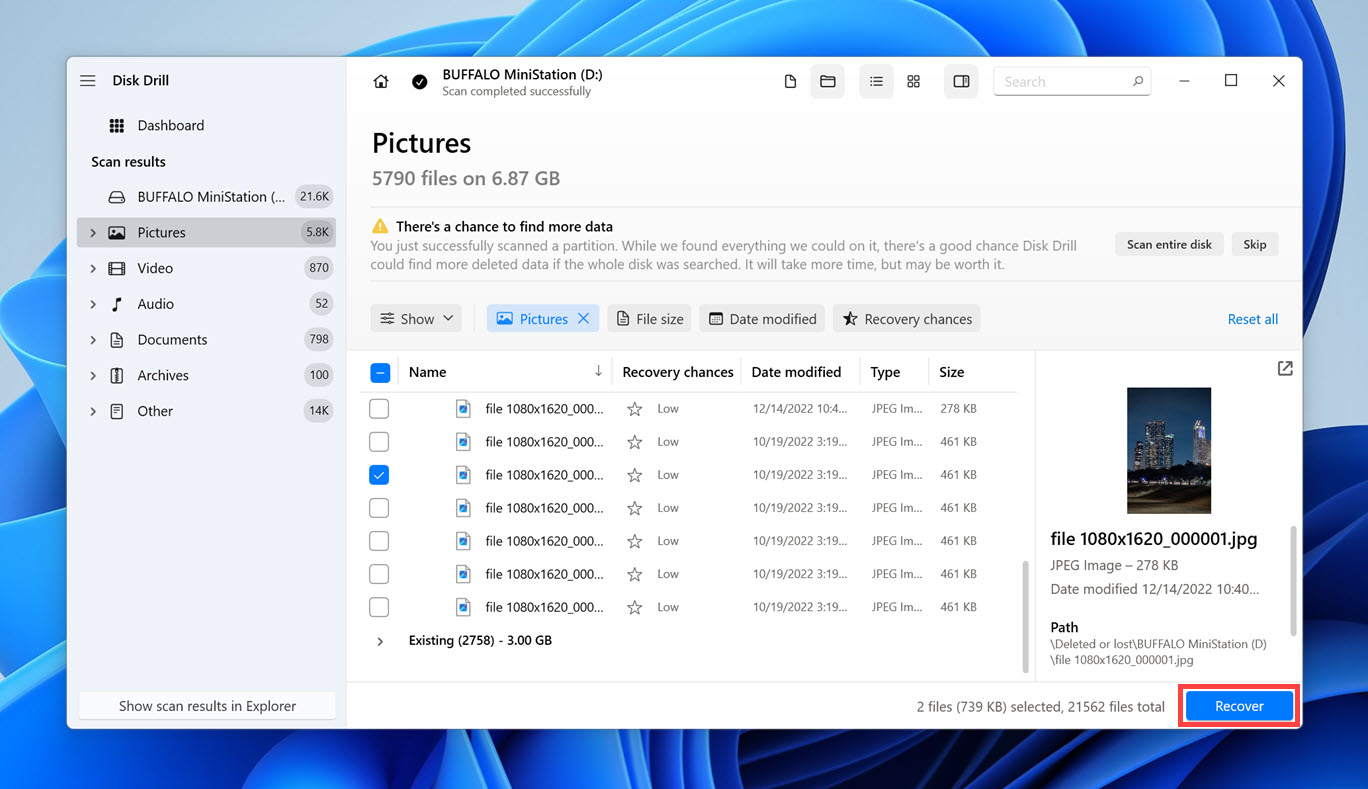Open preview in external window icon

(x=1285, y=368)
